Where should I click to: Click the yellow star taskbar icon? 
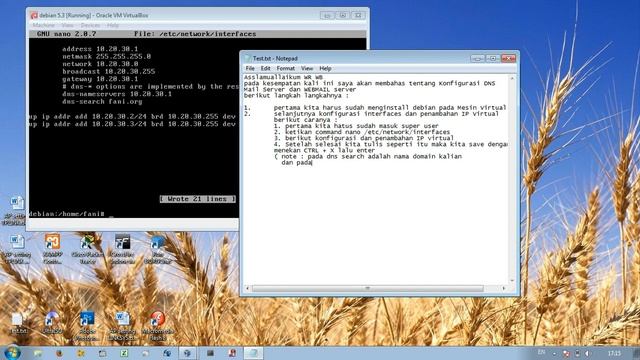(81, 353)
